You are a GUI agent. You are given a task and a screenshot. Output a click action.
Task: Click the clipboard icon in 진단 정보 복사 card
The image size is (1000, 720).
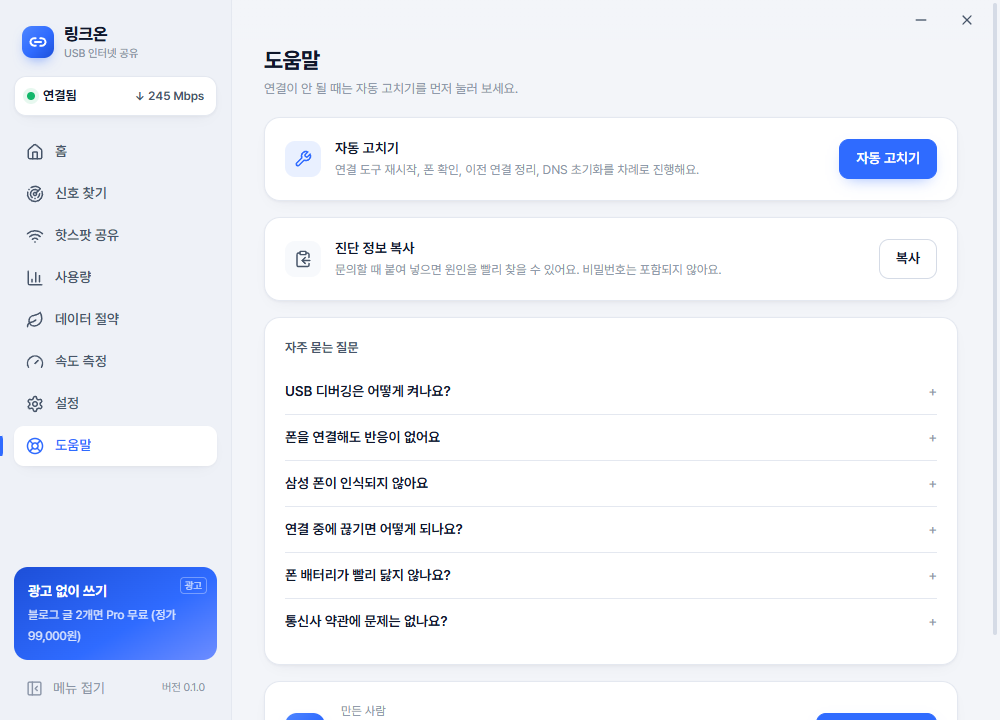[303, 259]
